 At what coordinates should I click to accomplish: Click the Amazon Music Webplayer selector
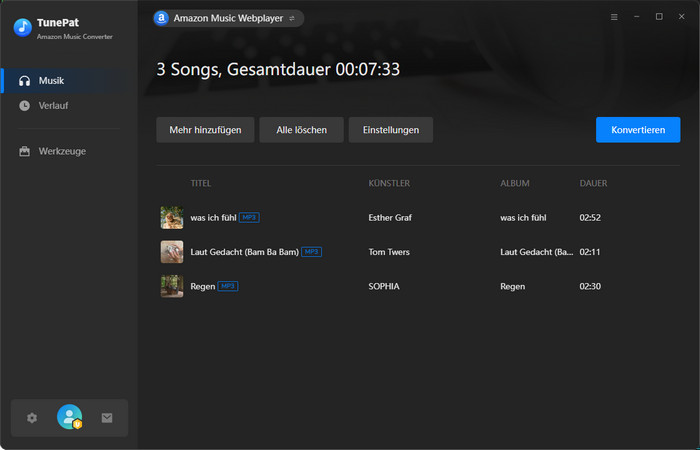(x=229, y=18)
